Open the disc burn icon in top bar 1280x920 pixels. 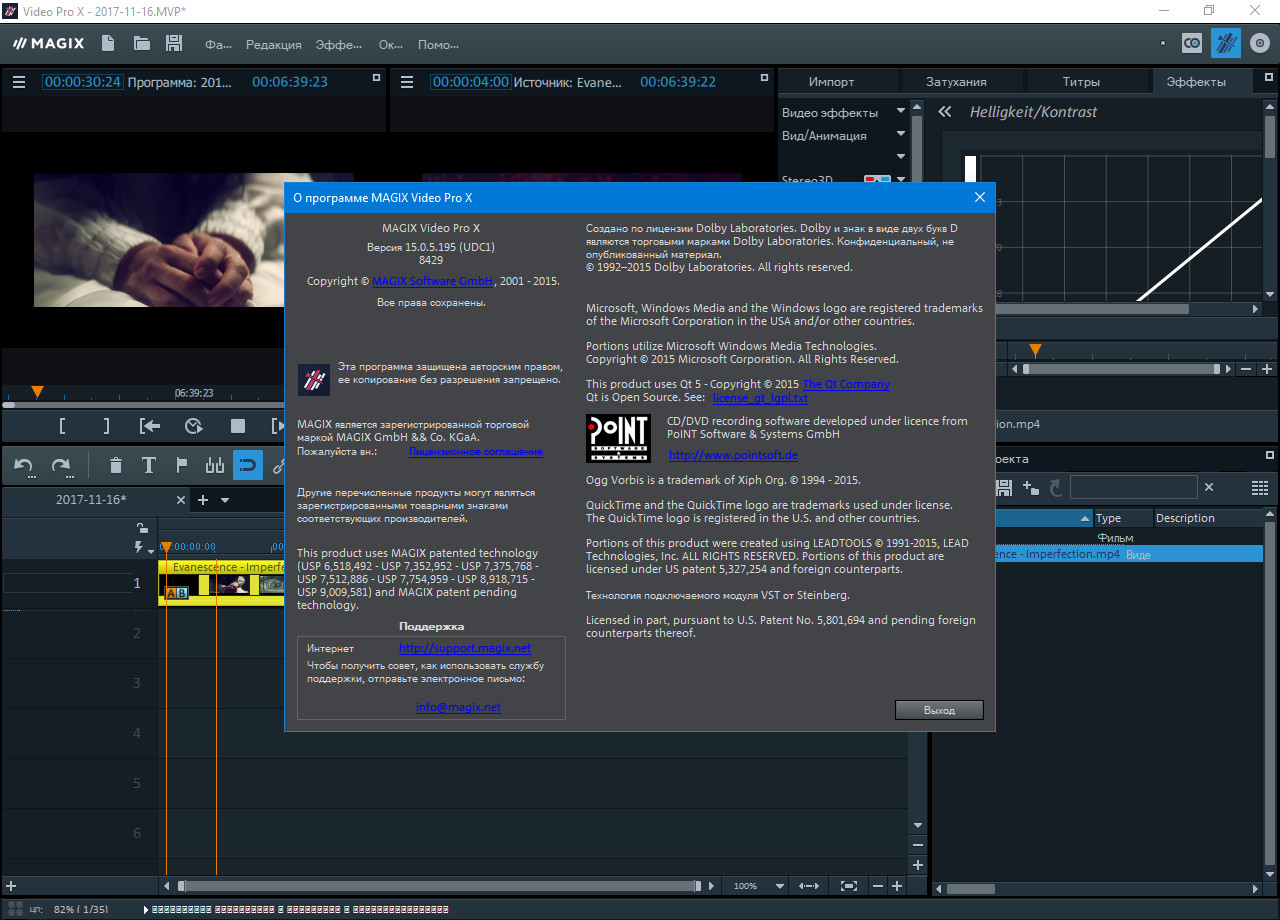click(x=1259, y=43)
